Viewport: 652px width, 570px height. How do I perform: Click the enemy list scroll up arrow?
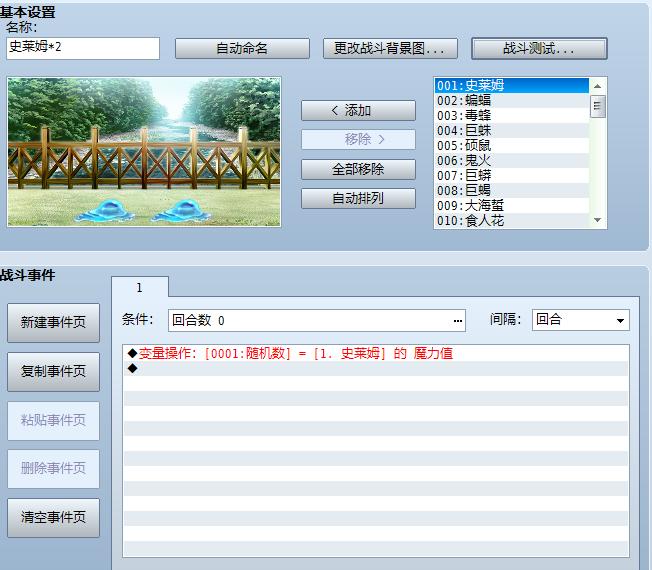coord(598,86)
